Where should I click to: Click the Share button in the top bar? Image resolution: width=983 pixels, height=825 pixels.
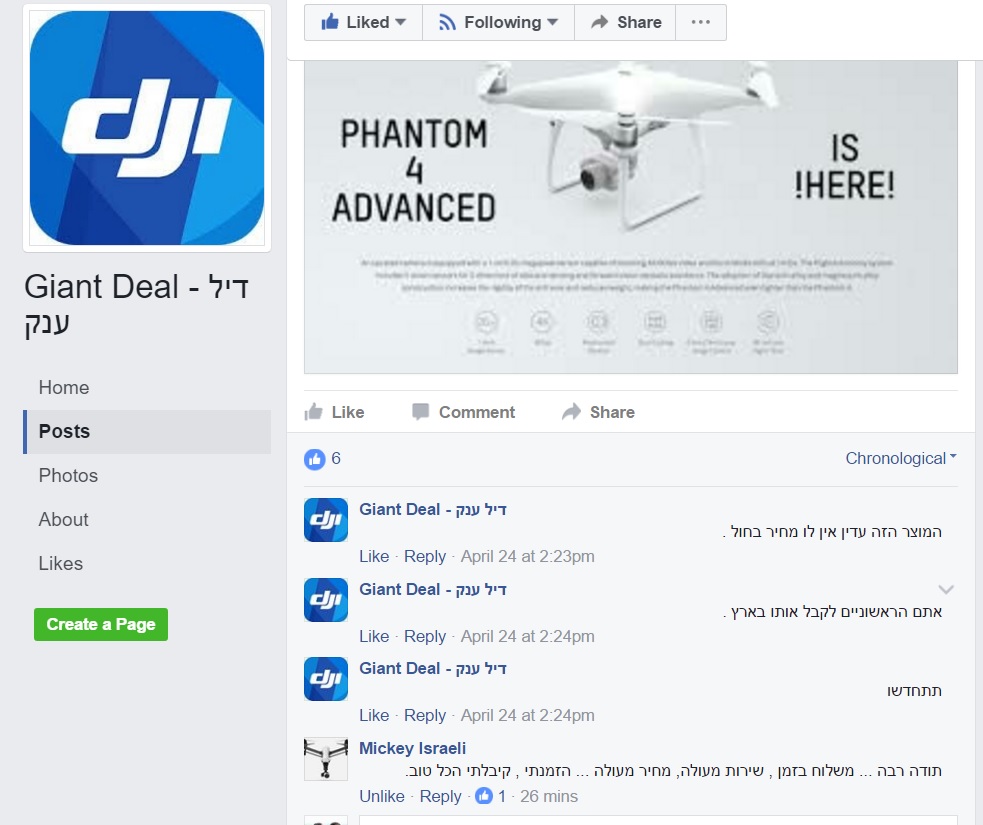pyautogui.click(x=625, y=23)
